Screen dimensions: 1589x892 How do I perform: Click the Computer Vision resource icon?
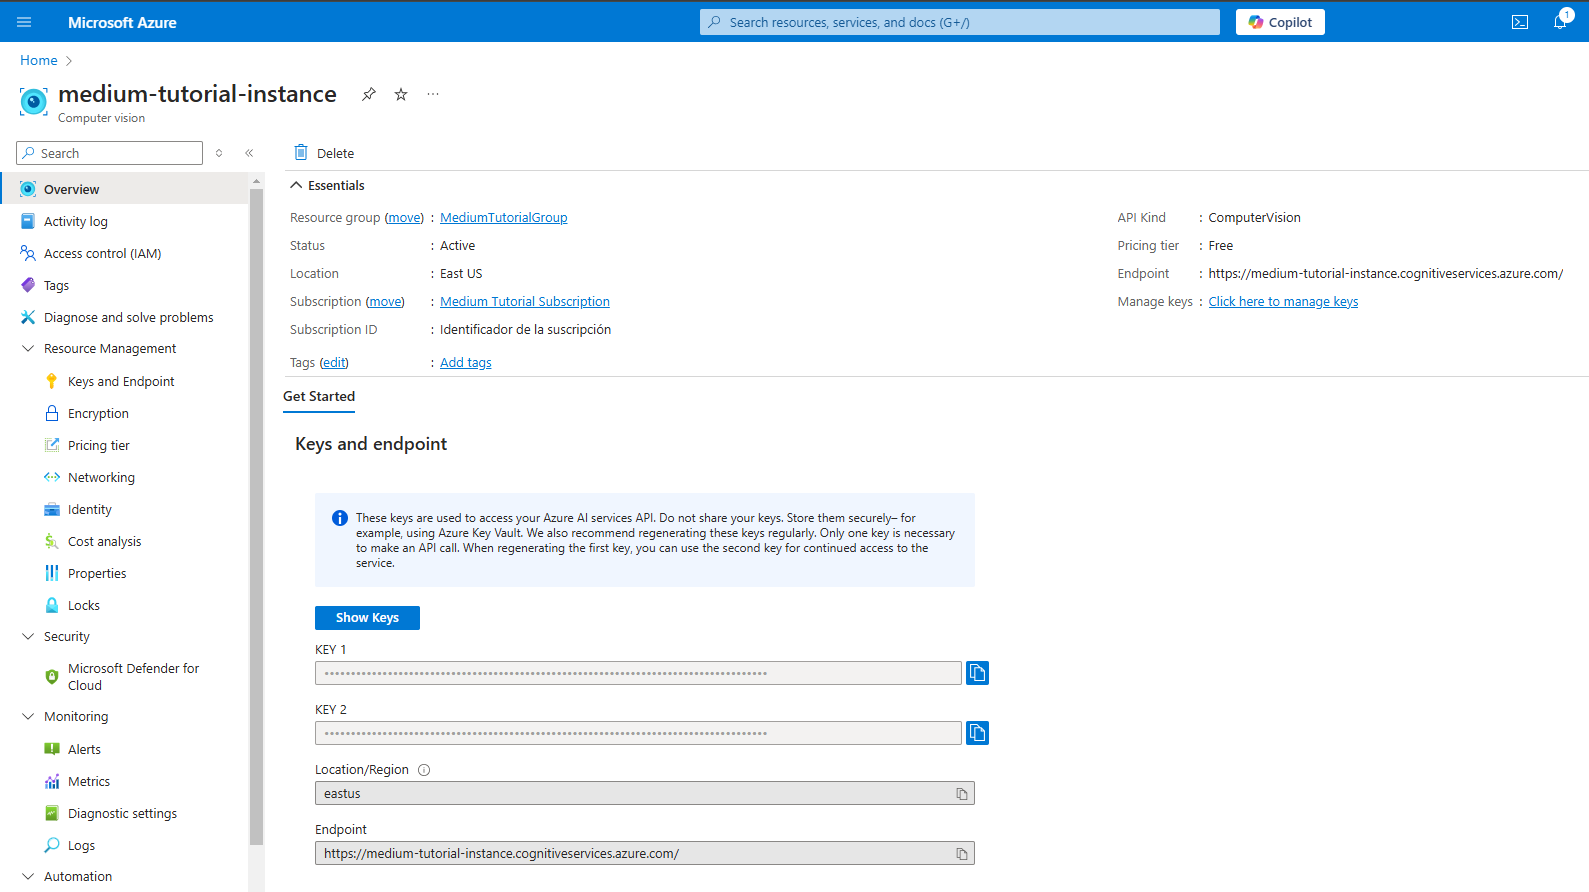[34, 102]
